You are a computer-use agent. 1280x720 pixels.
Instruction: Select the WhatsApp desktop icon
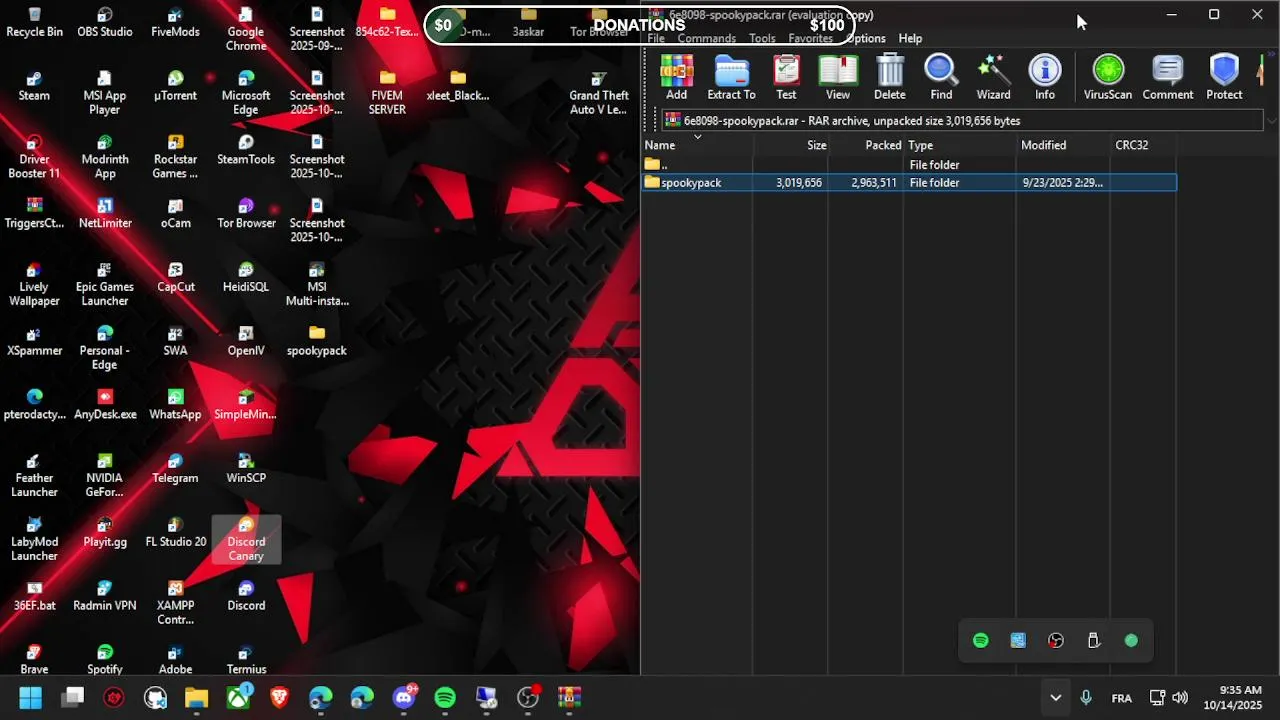click(175, 404)
